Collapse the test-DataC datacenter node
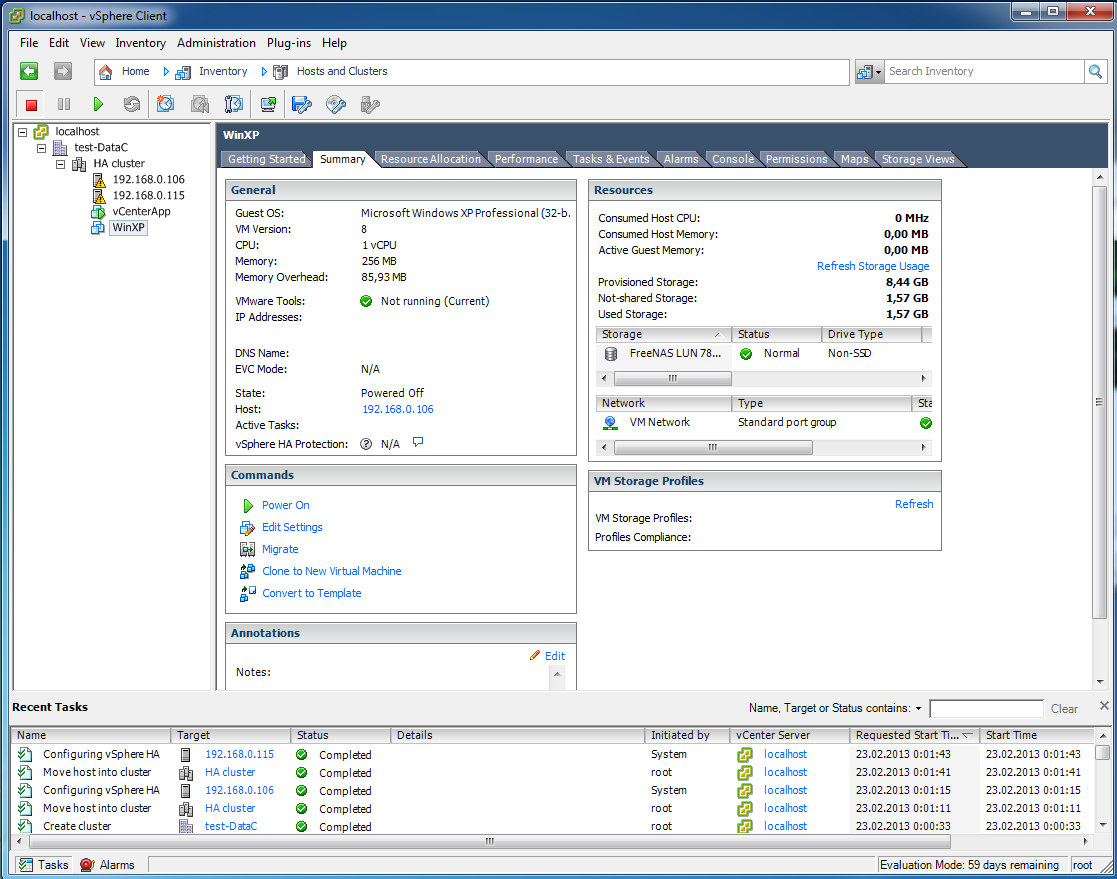Screen dimensions: 1117x879 pyautogui.click(x=41, y=148)
